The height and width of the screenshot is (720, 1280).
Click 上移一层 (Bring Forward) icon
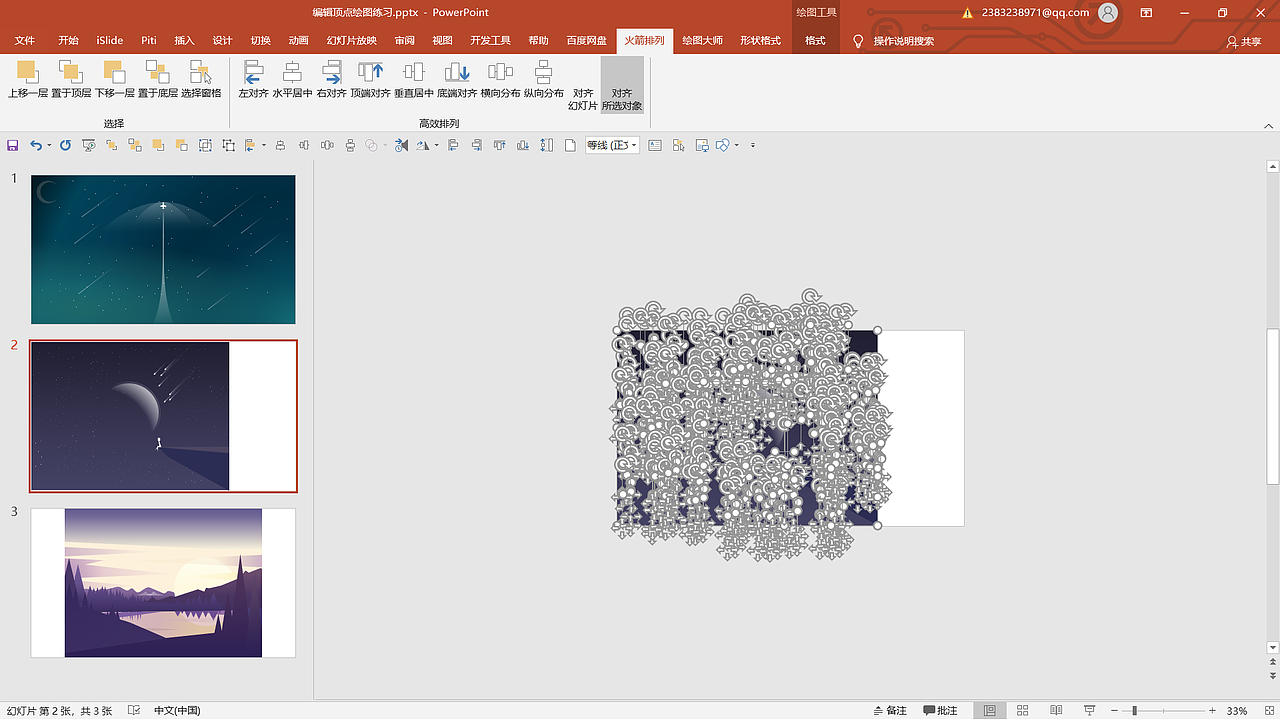click(28, 72)
